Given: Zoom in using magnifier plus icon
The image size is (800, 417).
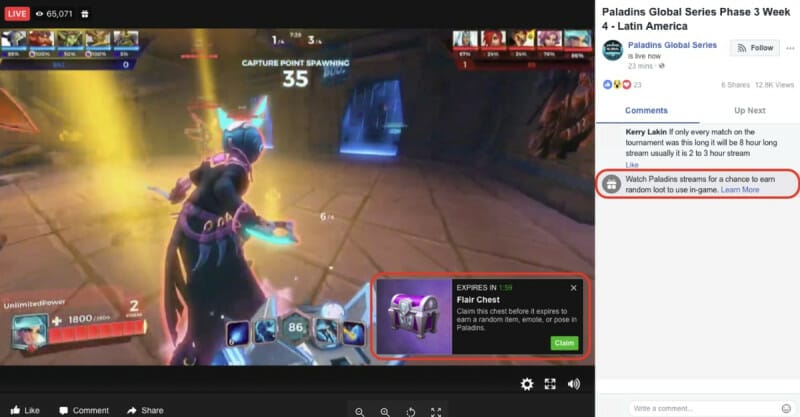Looking at the screenshot, I should [385, 411].
